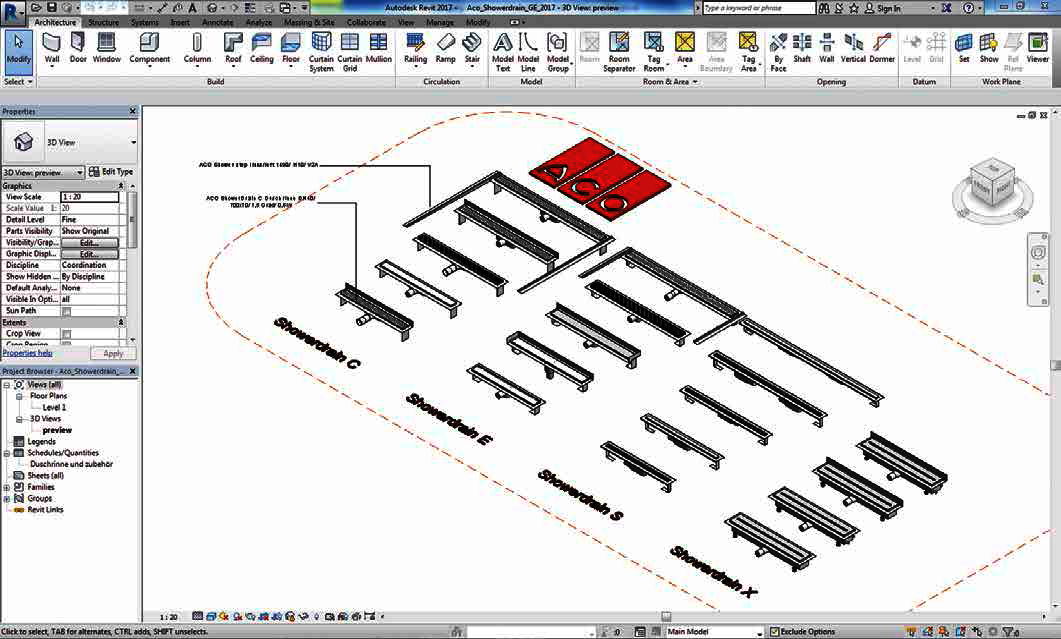This screenshot has height=639, width=1061.
Task: Activate the Stair tool
Action: [472, 49]
